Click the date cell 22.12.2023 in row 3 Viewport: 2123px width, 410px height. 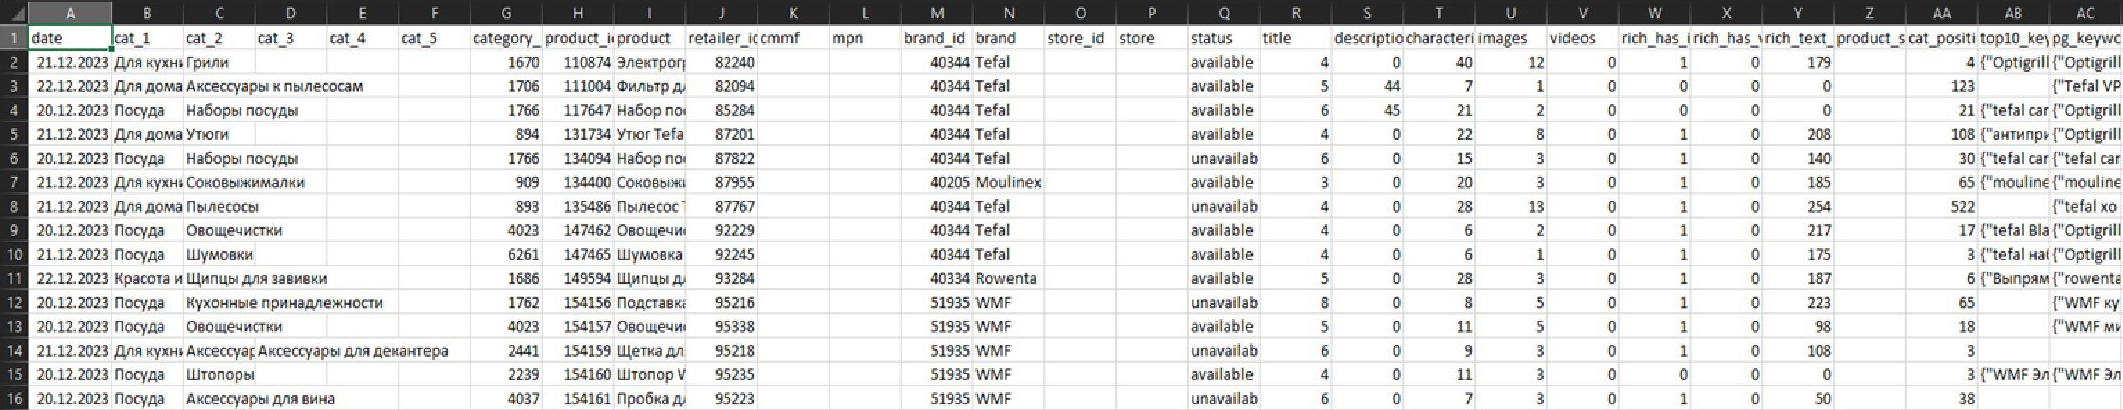click(70, 86)
